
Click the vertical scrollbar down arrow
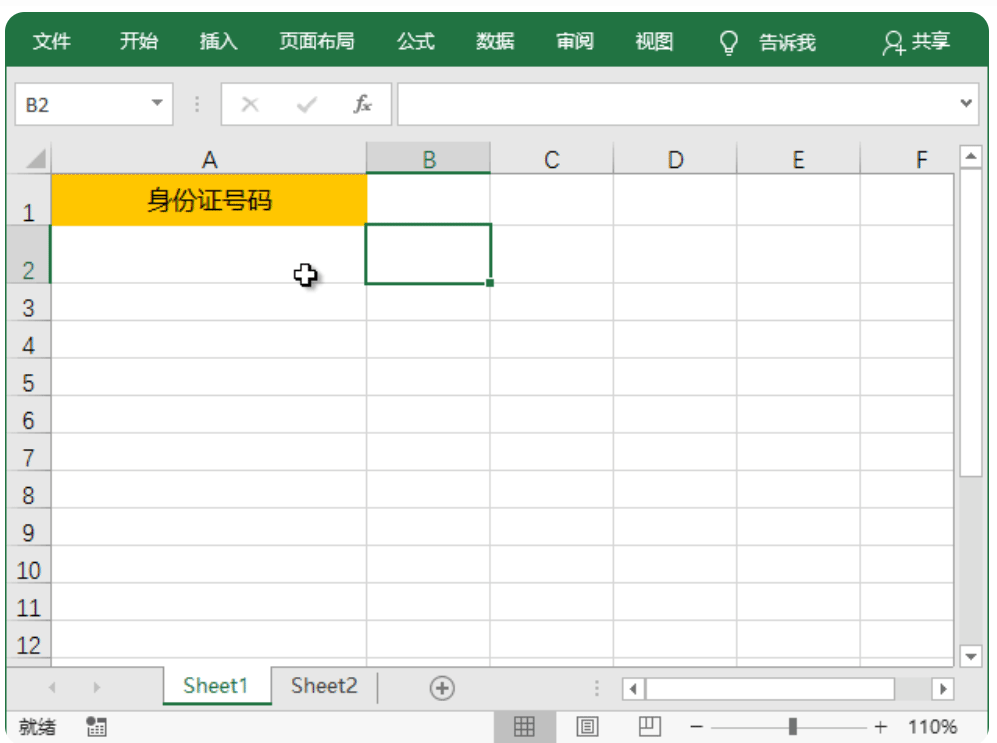(971, 656)
